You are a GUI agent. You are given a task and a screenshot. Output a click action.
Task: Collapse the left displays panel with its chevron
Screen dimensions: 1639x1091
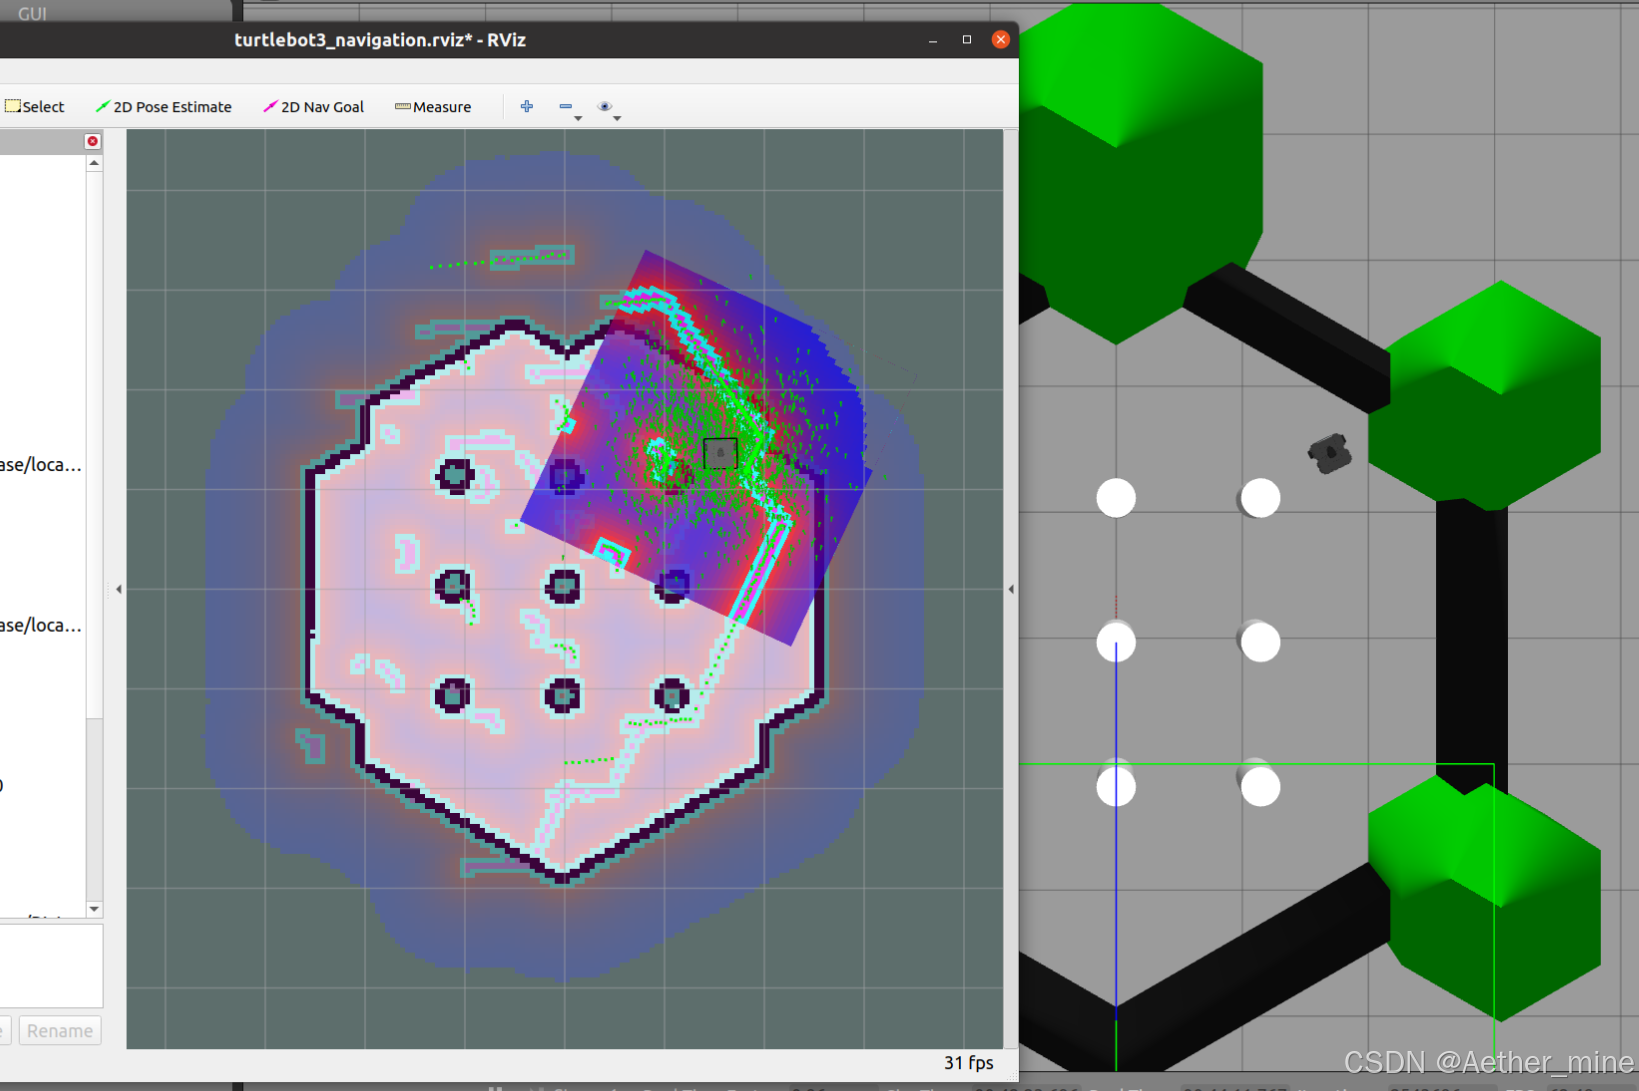118,589
